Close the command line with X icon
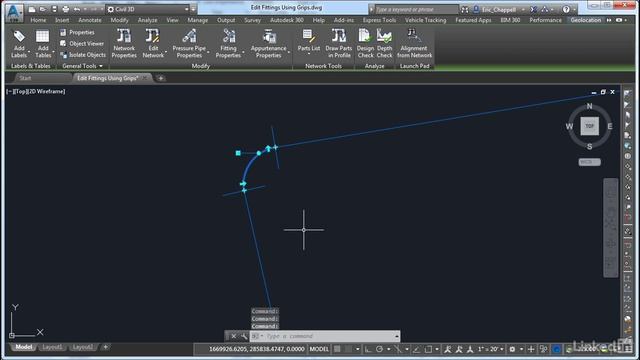 [233, 336]
